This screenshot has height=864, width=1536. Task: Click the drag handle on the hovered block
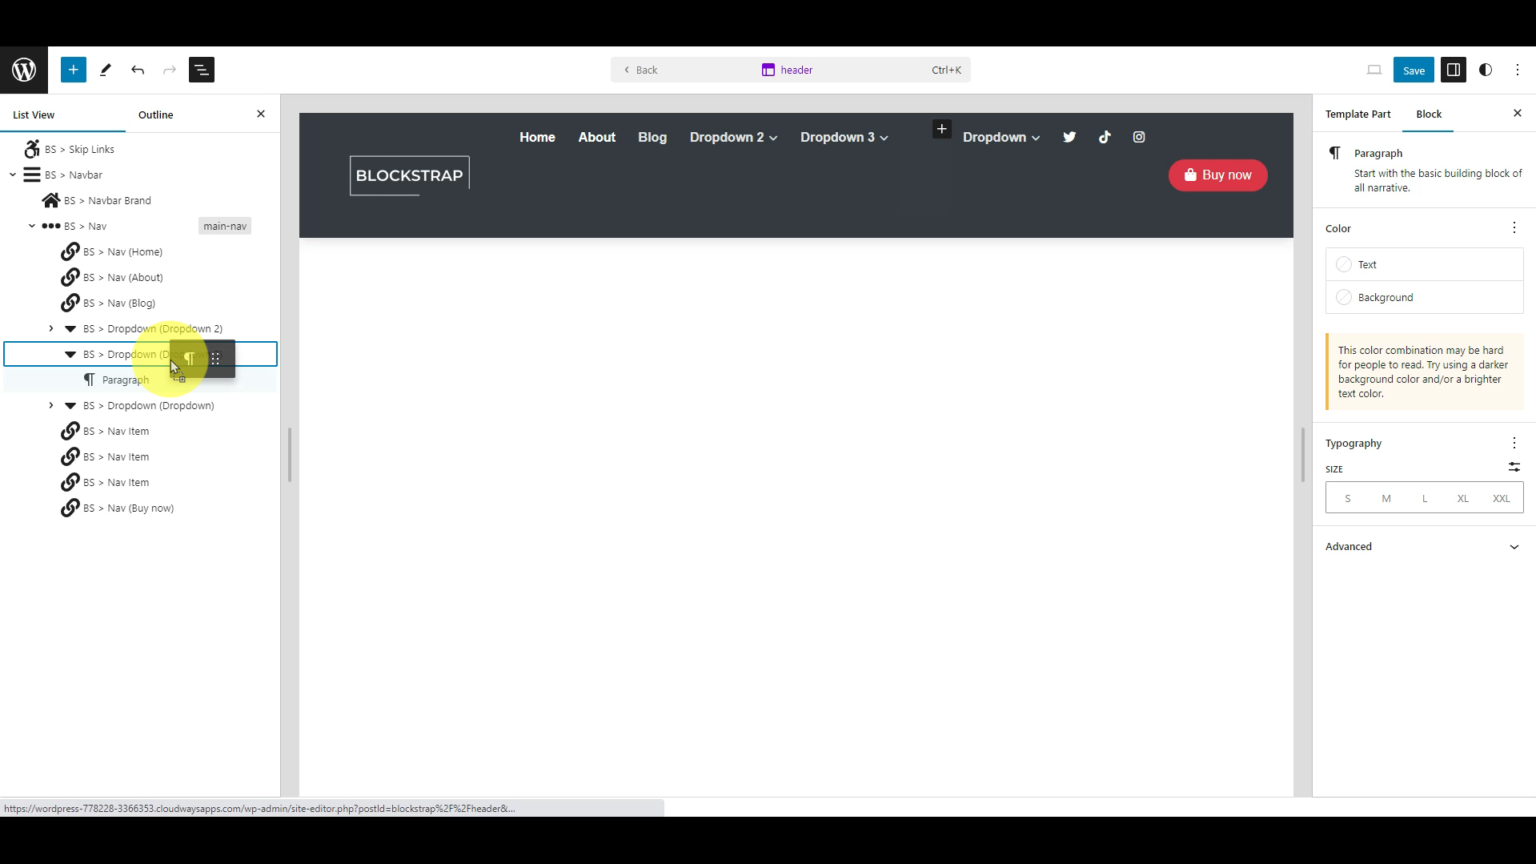coord(215,359)
